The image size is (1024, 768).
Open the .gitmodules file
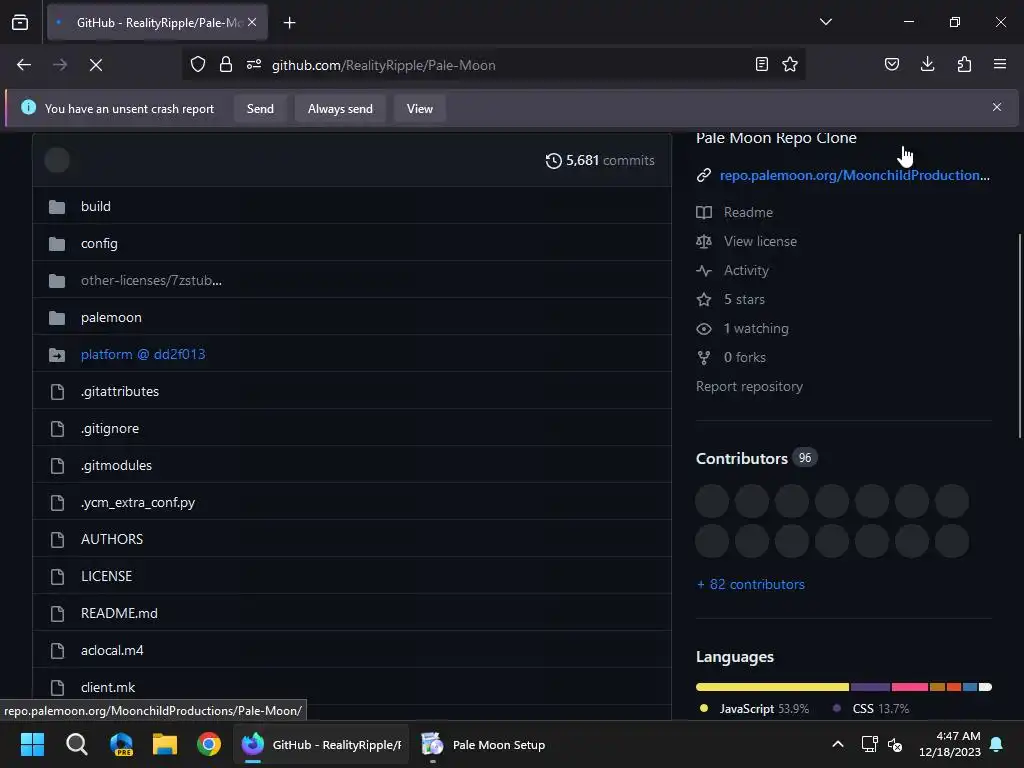[116, 466]
